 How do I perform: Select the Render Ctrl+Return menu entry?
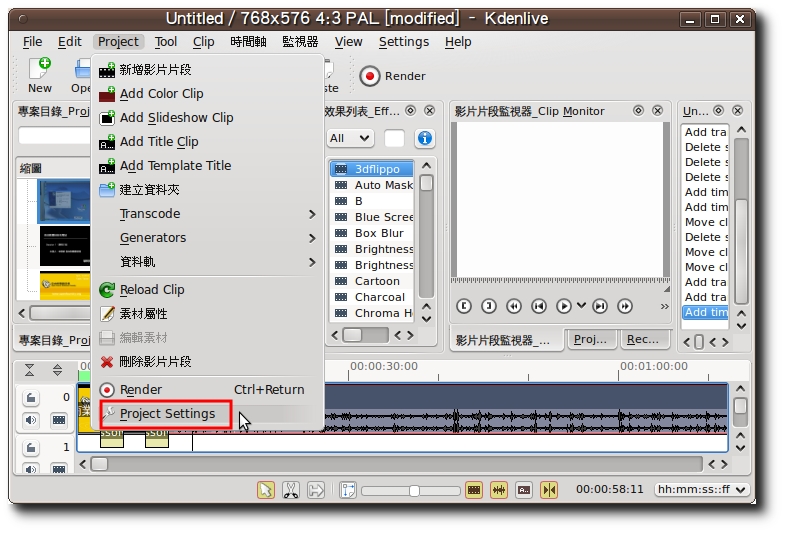(207, 390)
